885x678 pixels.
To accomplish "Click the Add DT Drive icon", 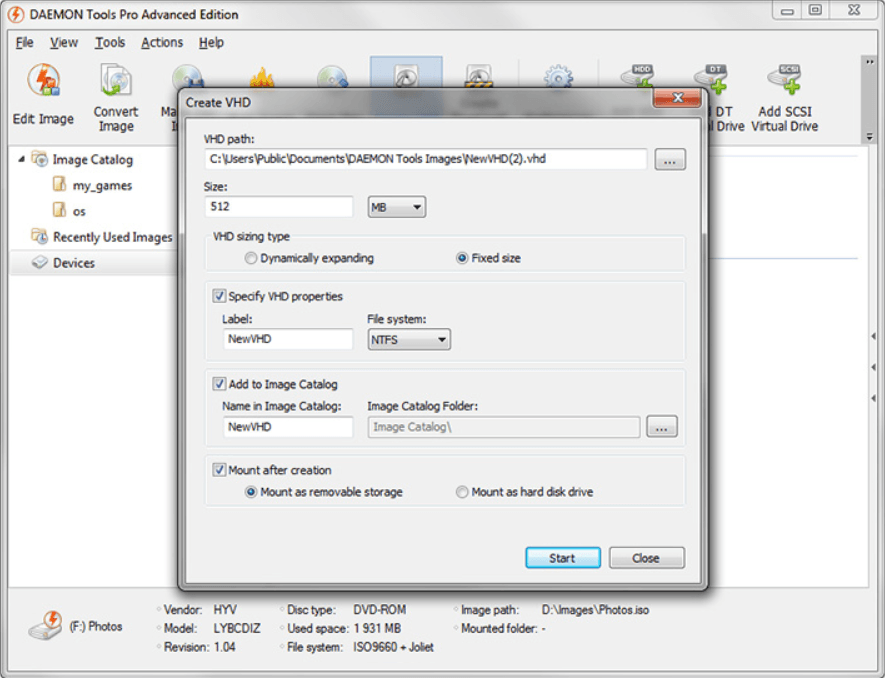I will coord(711,79).
